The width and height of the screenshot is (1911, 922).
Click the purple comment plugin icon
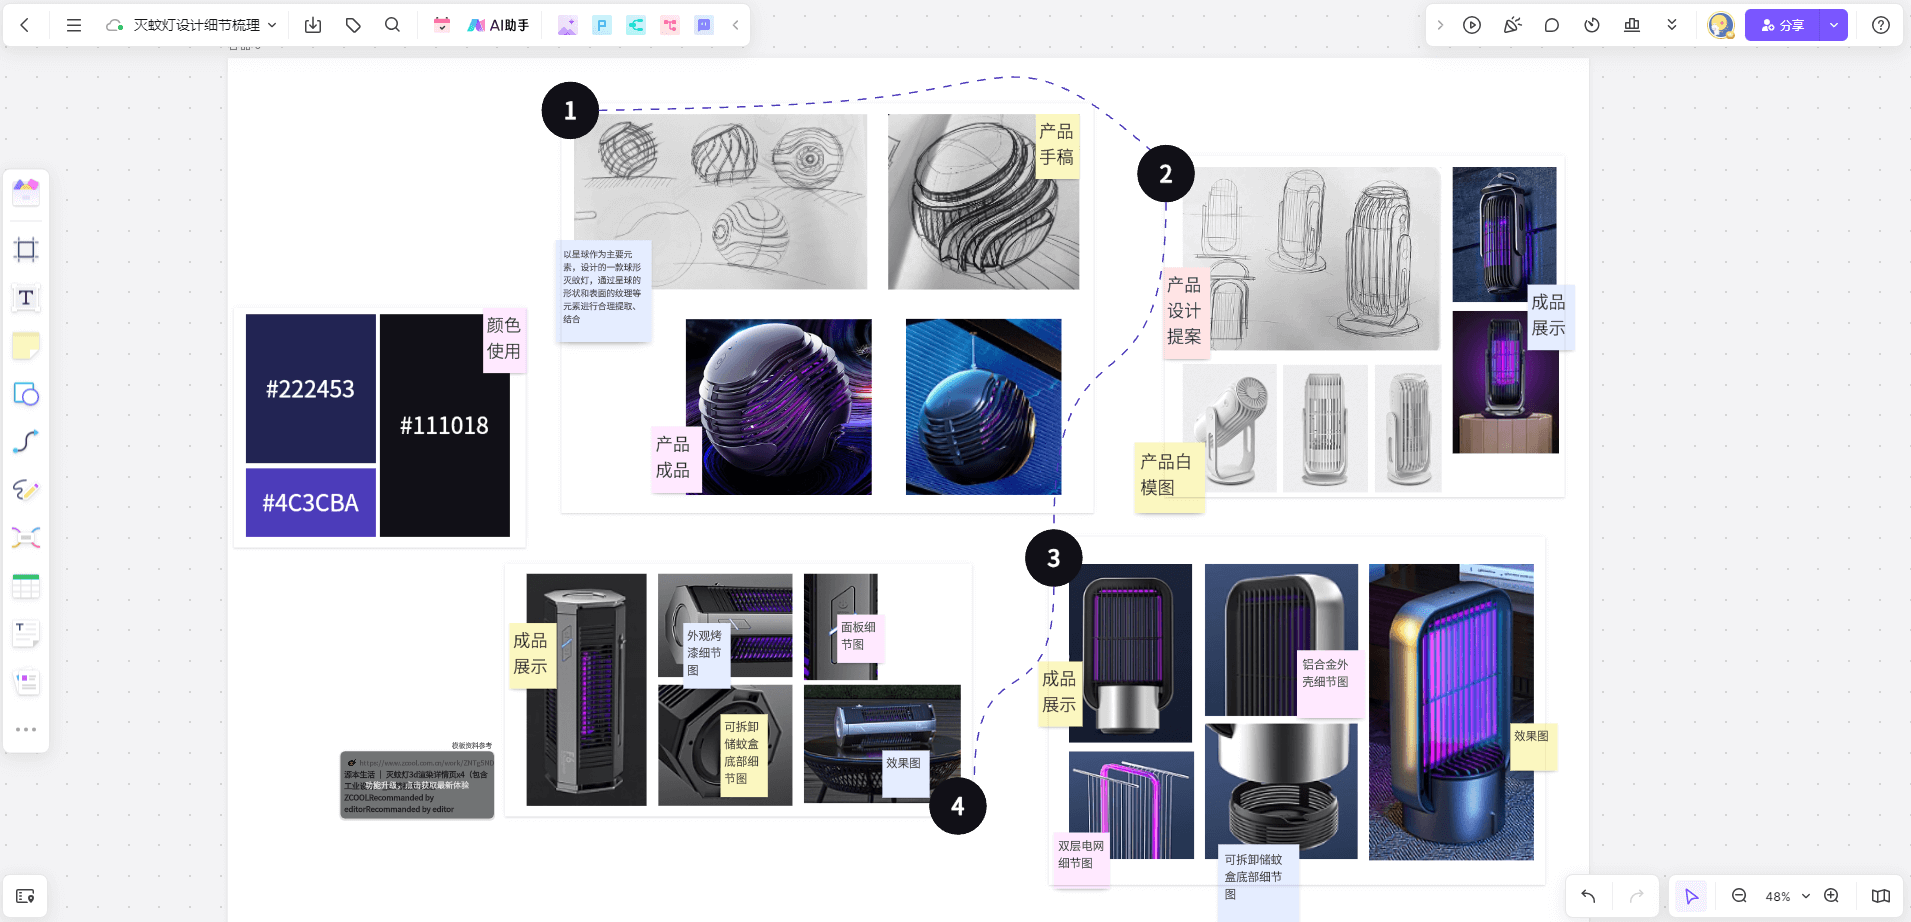click(x=704, y=25)
